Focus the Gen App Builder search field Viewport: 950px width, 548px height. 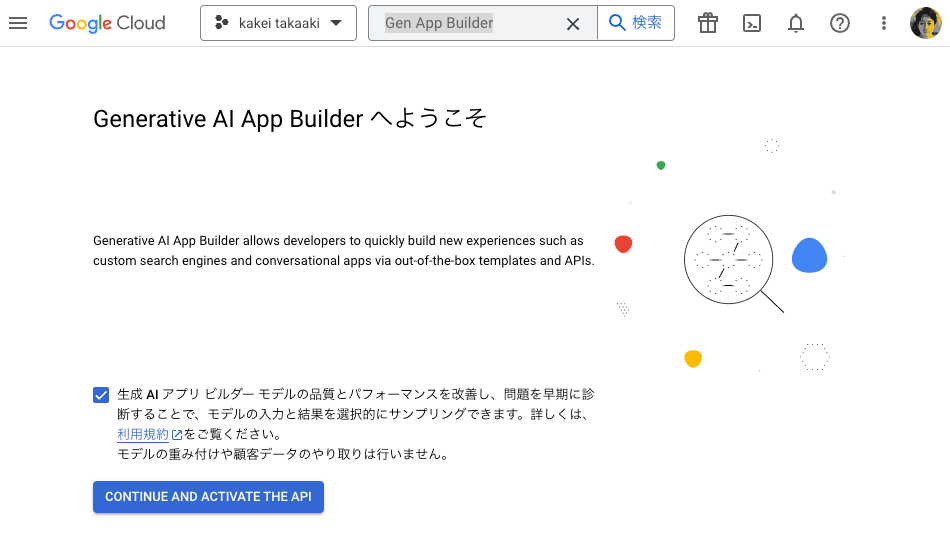(x=473, y=23)
